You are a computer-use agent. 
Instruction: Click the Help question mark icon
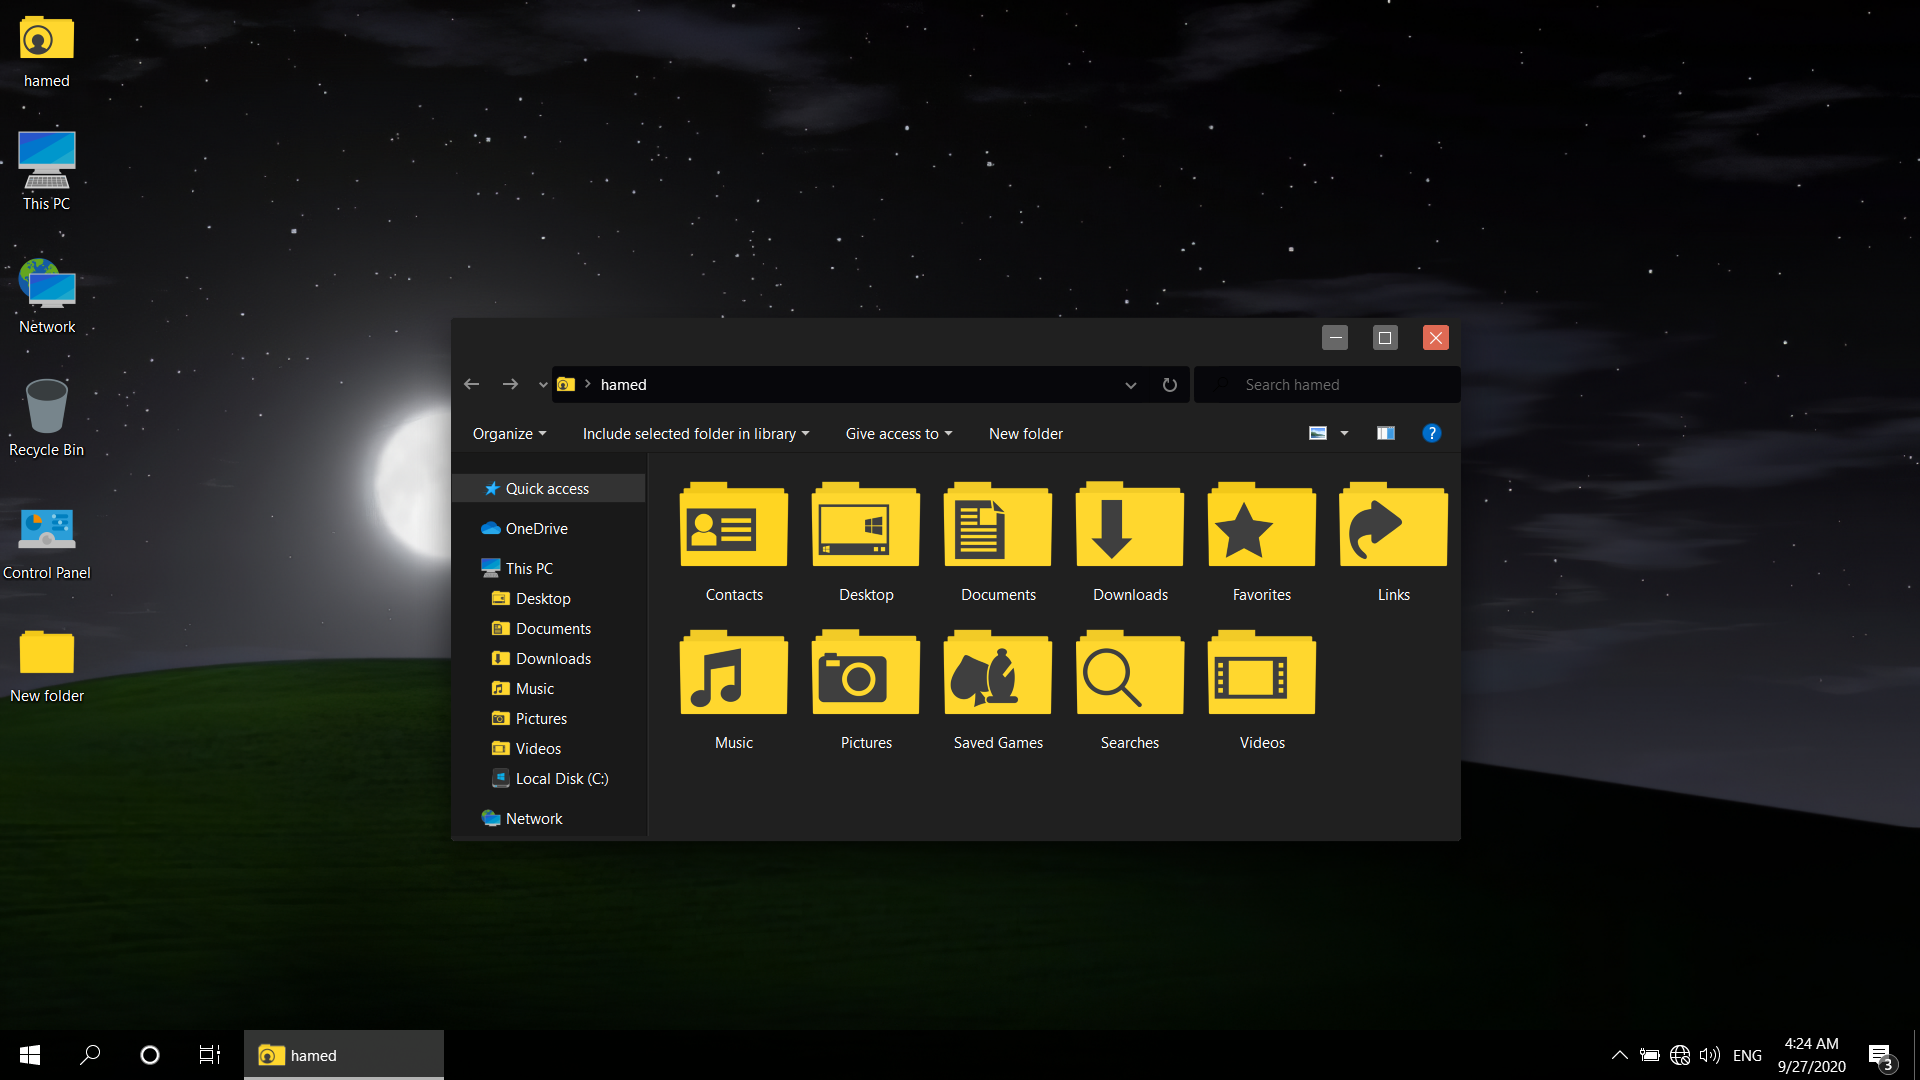coord(1431,433)
